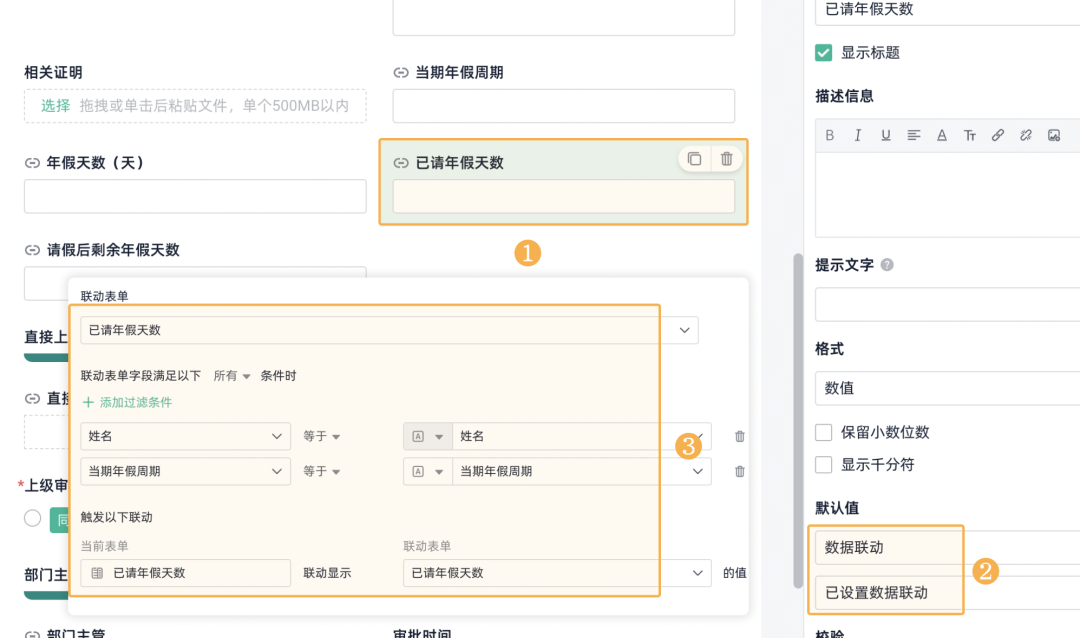Remove hyperlink with the unlink icon
The image size is (1080, 638).
click(x=1026, y=135)
